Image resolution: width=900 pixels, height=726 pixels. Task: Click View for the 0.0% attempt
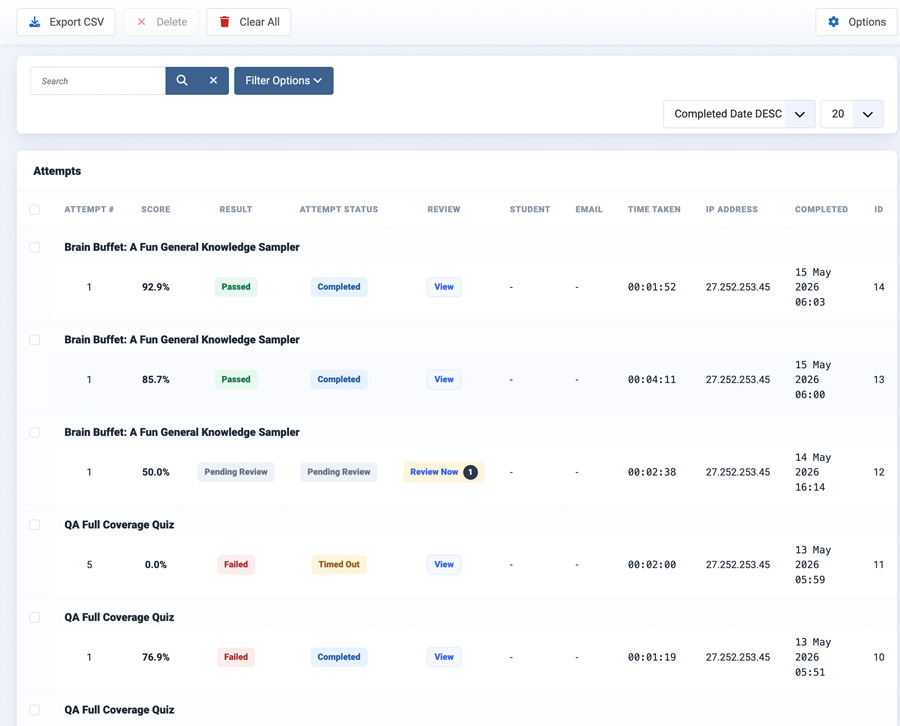(444, 564)
